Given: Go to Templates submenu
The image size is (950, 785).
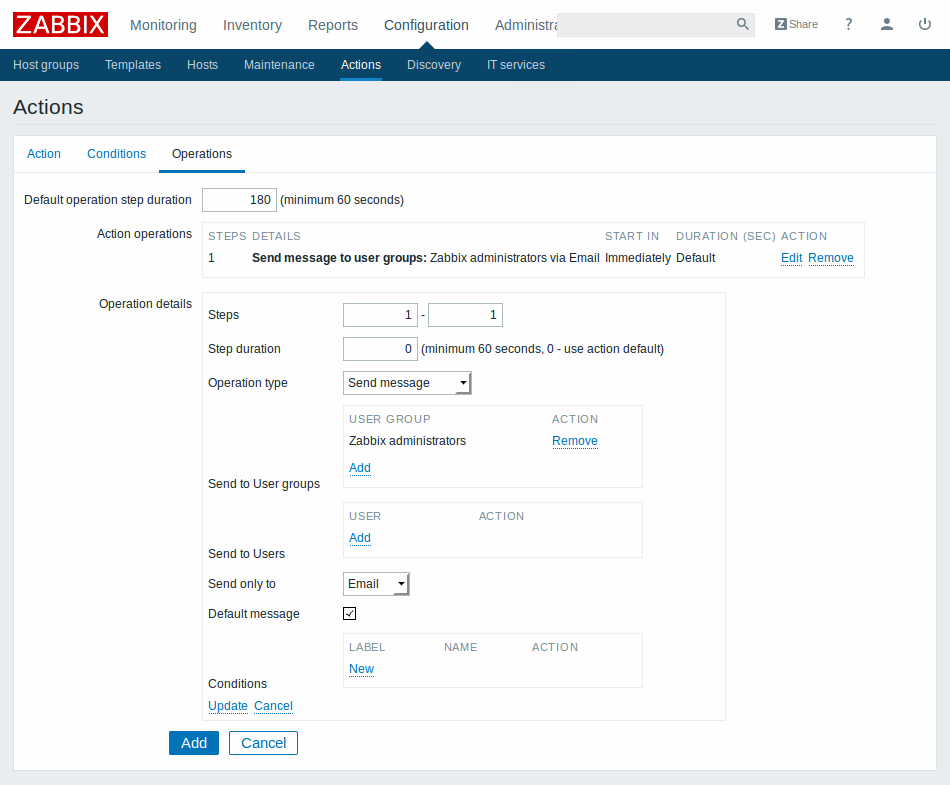Looking at the screenshot, I should coord(133,65).
